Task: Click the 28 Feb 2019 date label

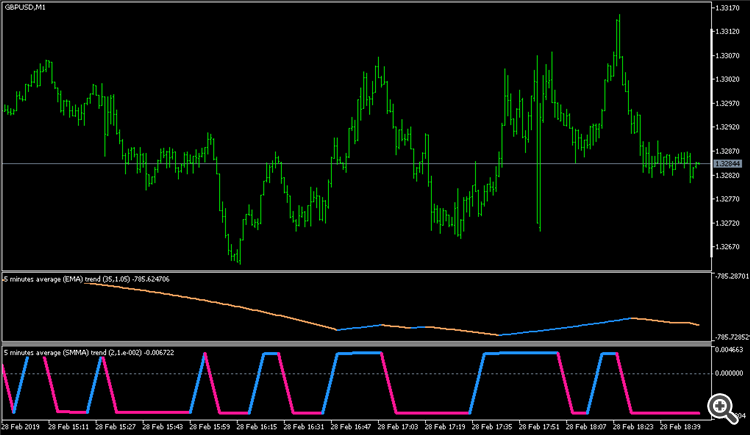Action: (x=21, y=426)
